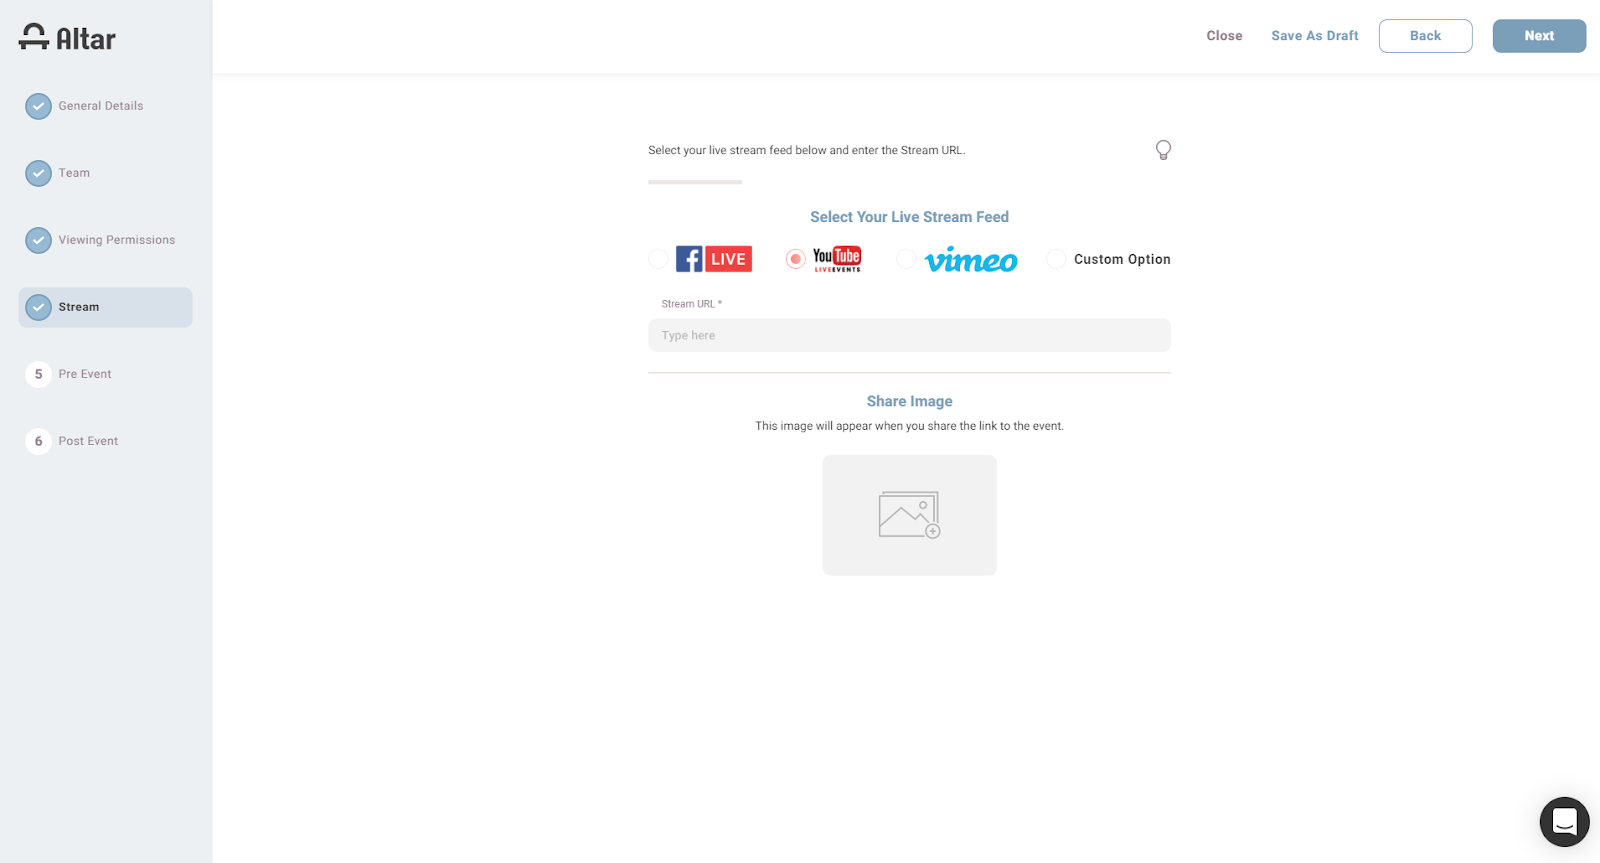The width and height of the screenshot is (1600, 863).
Task: Click the Select Your Live Stream Feed heading
Action: (x=910, y=217)
